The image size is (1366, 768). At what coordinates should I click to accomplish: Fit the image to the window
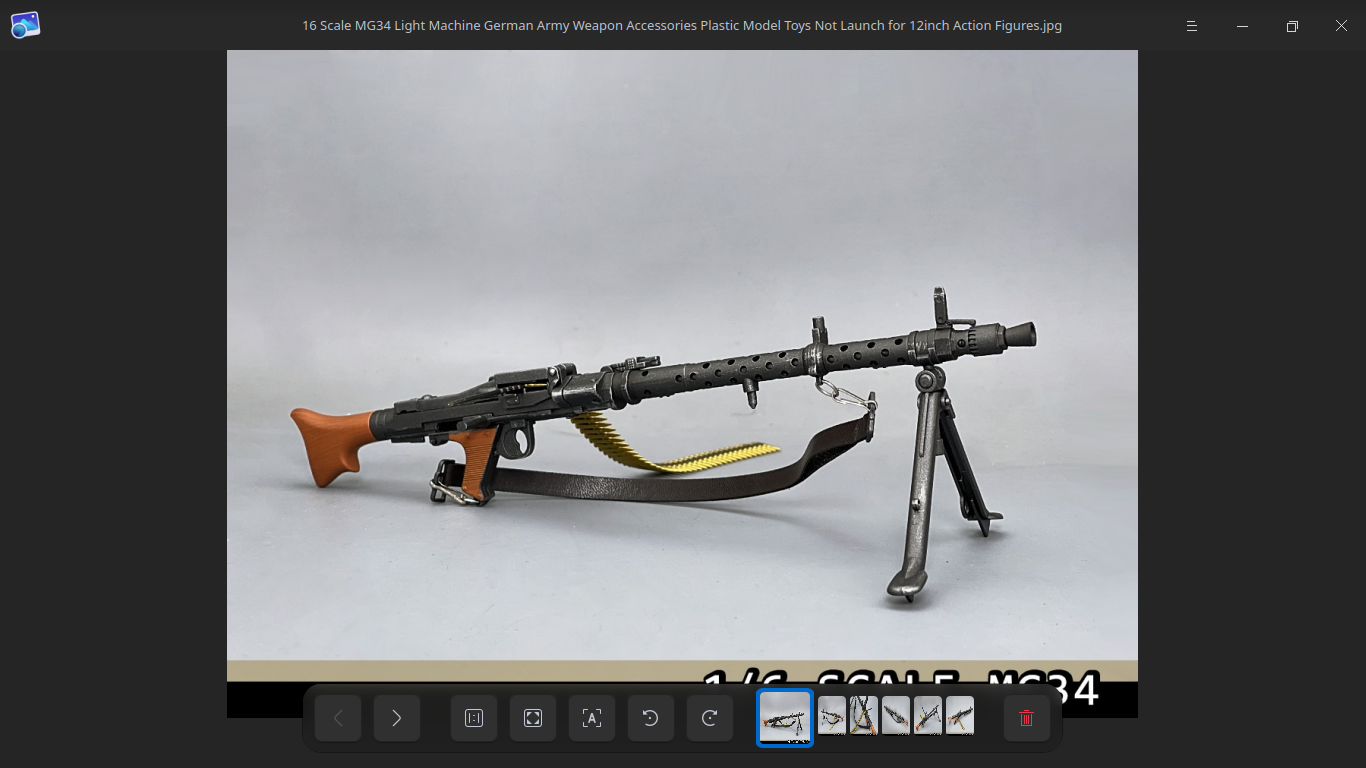click(x=533, y=718)
